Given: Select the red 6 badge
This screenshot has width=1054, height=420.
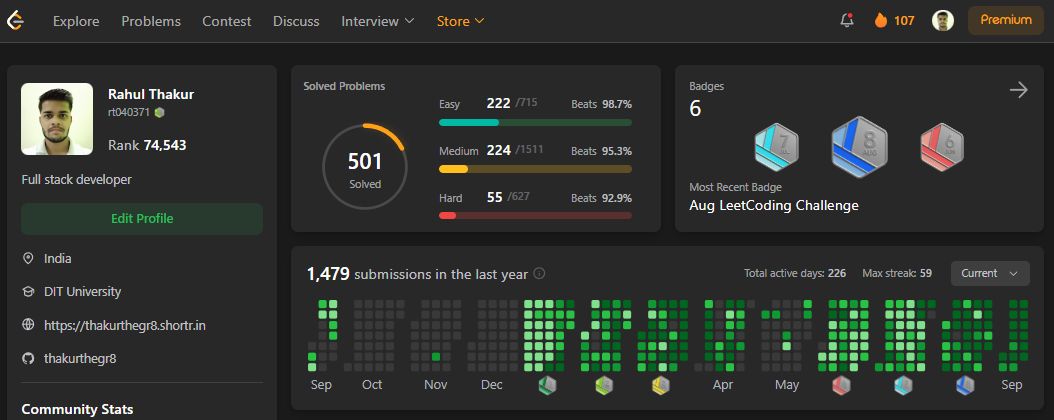Looking at the screenshot, I should 942,146.
